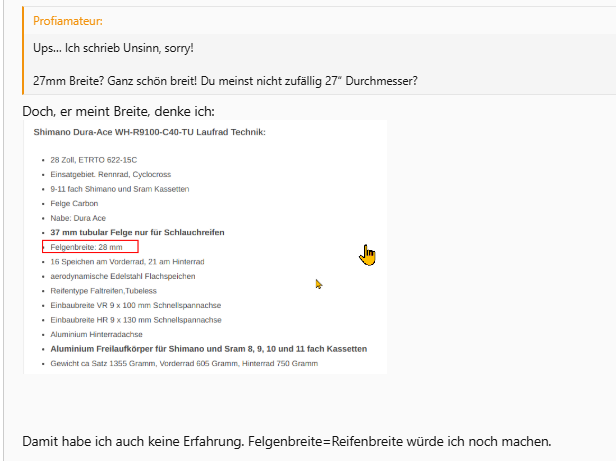Click the bold 'Aluminium Freilaufkörper' line
Screen dimensions: 616x461
[208, 349]
